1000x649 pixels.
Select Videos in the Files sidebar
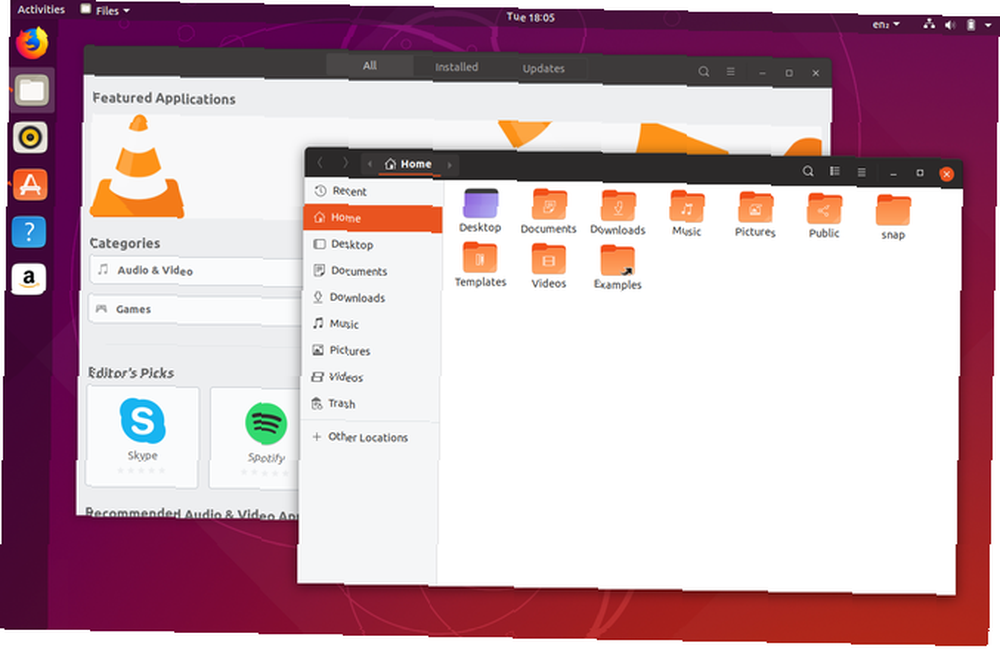(x=369, y=377)
